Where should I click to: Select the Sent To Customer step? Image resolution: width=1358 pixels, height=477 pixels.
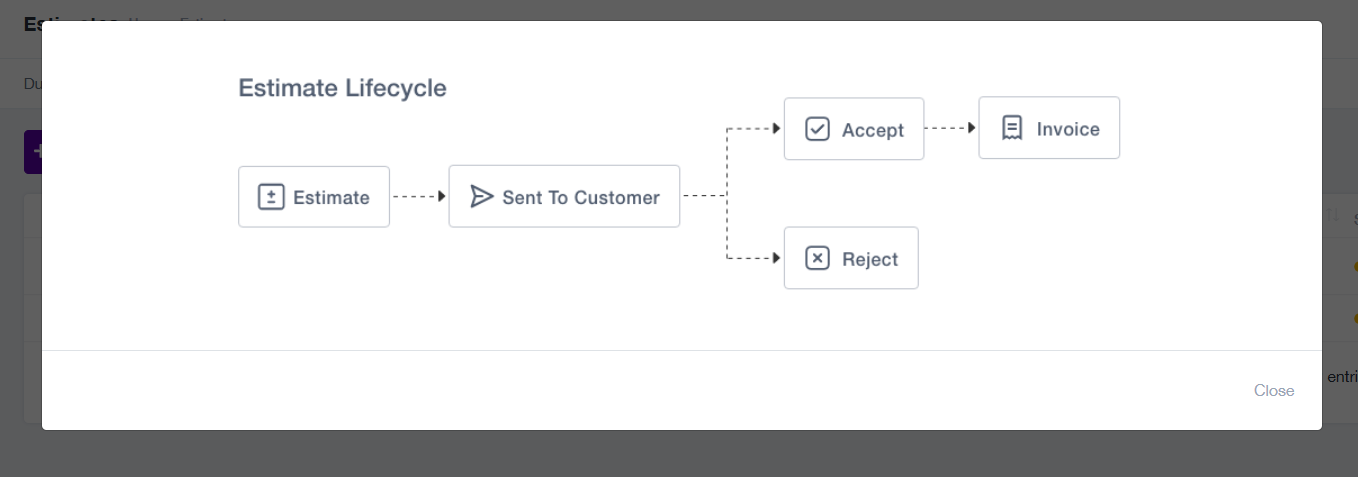[x=564, y=196]
